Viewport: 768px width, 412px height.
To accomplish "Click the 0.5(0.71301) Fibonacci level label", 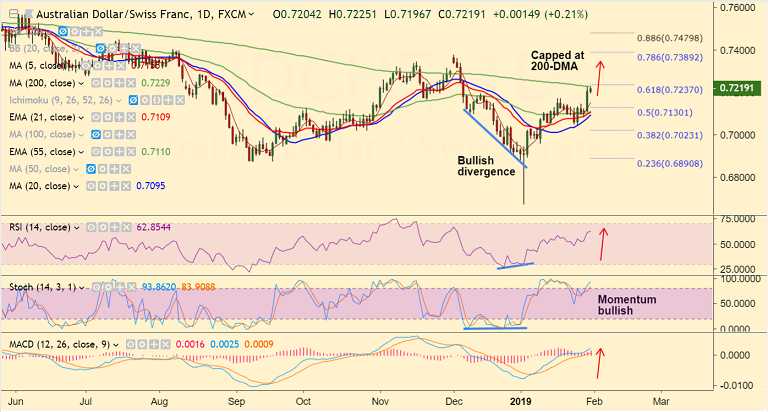I will [x=665, y=113].
